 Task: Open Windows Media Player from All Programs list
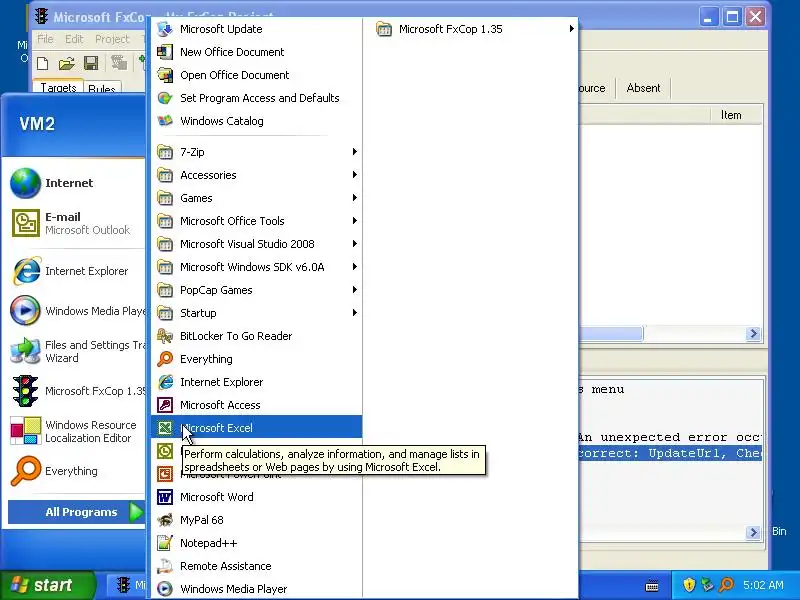pyautogui.click(x=256, y=589)
